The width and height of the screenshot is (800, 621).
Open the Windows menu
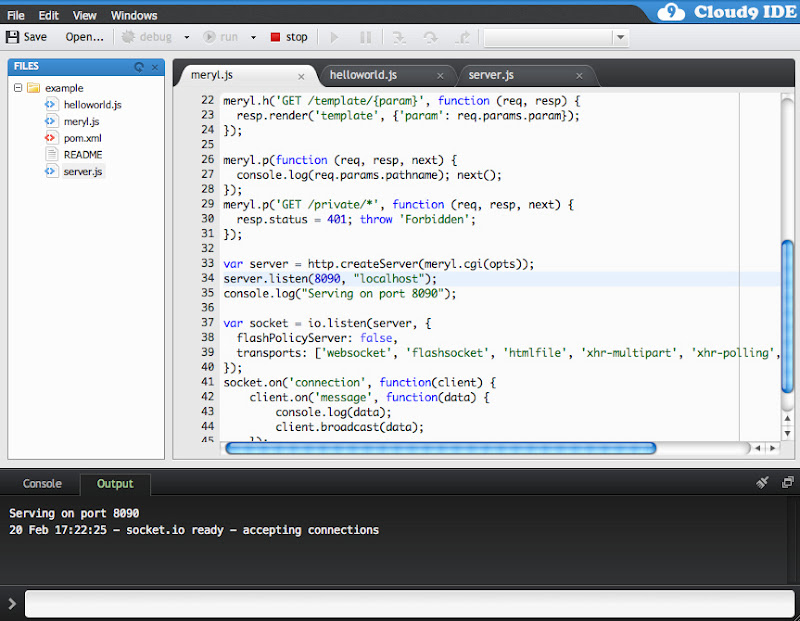134,16
